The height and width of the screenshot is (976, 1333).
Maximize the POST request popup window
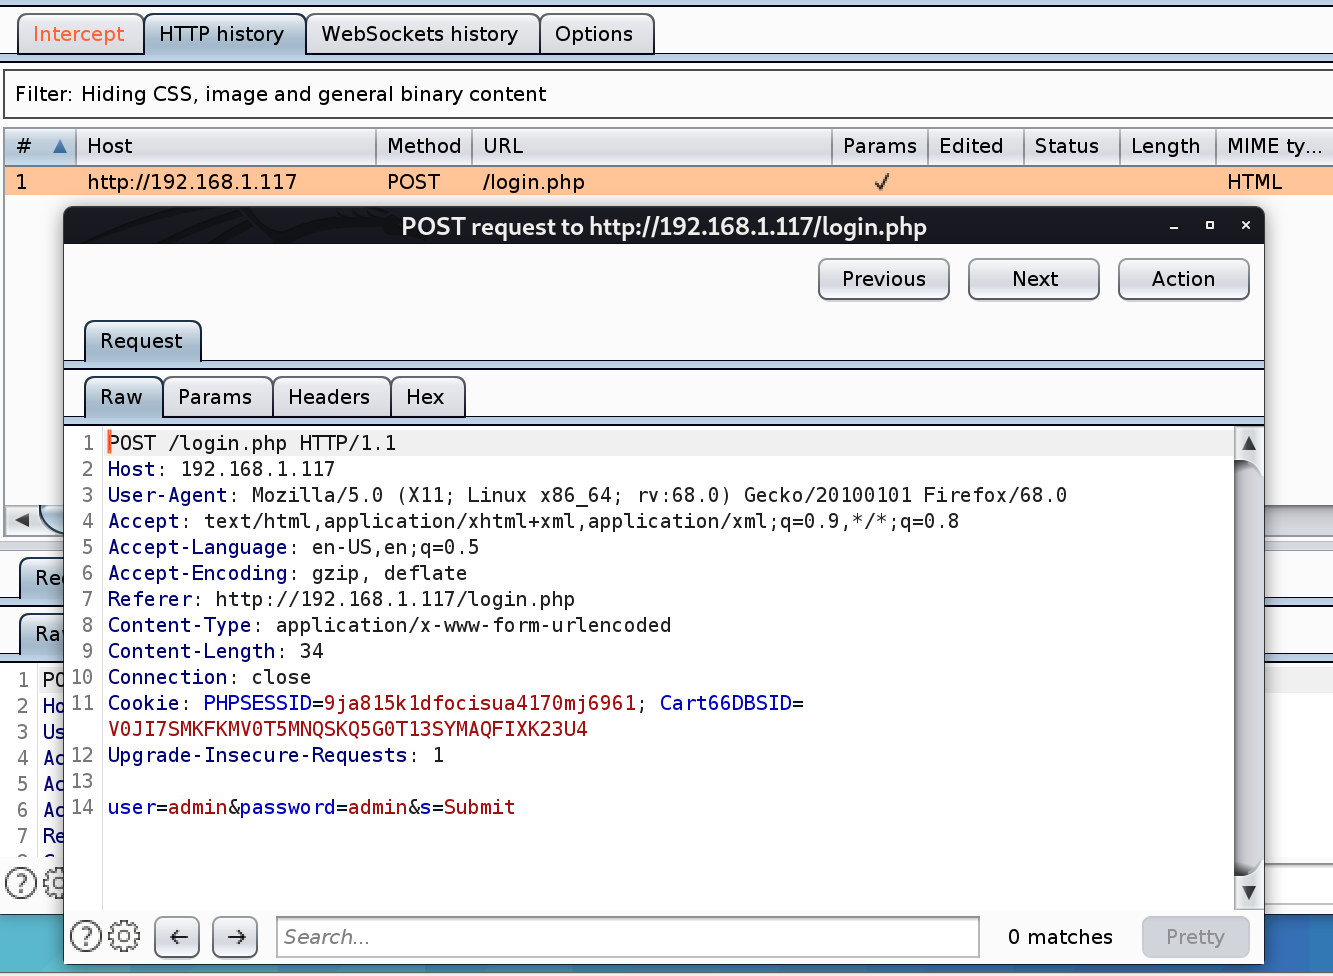(1210, 226)
